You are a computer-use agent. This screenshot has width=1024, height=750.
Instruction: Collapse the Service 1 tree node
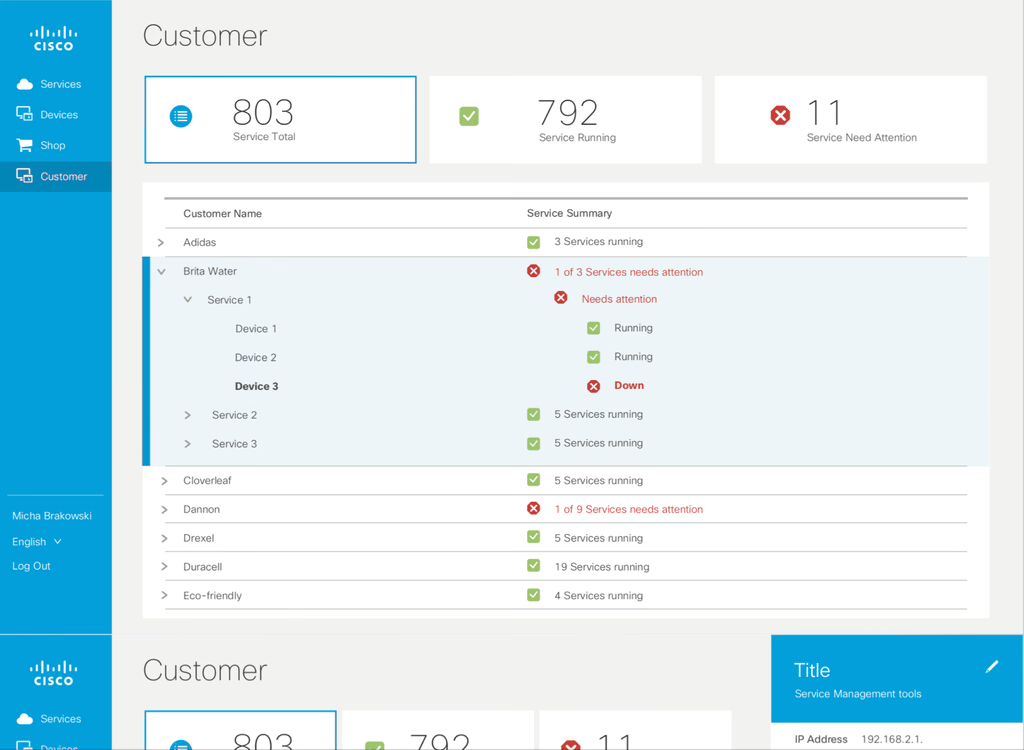[187, 300]
